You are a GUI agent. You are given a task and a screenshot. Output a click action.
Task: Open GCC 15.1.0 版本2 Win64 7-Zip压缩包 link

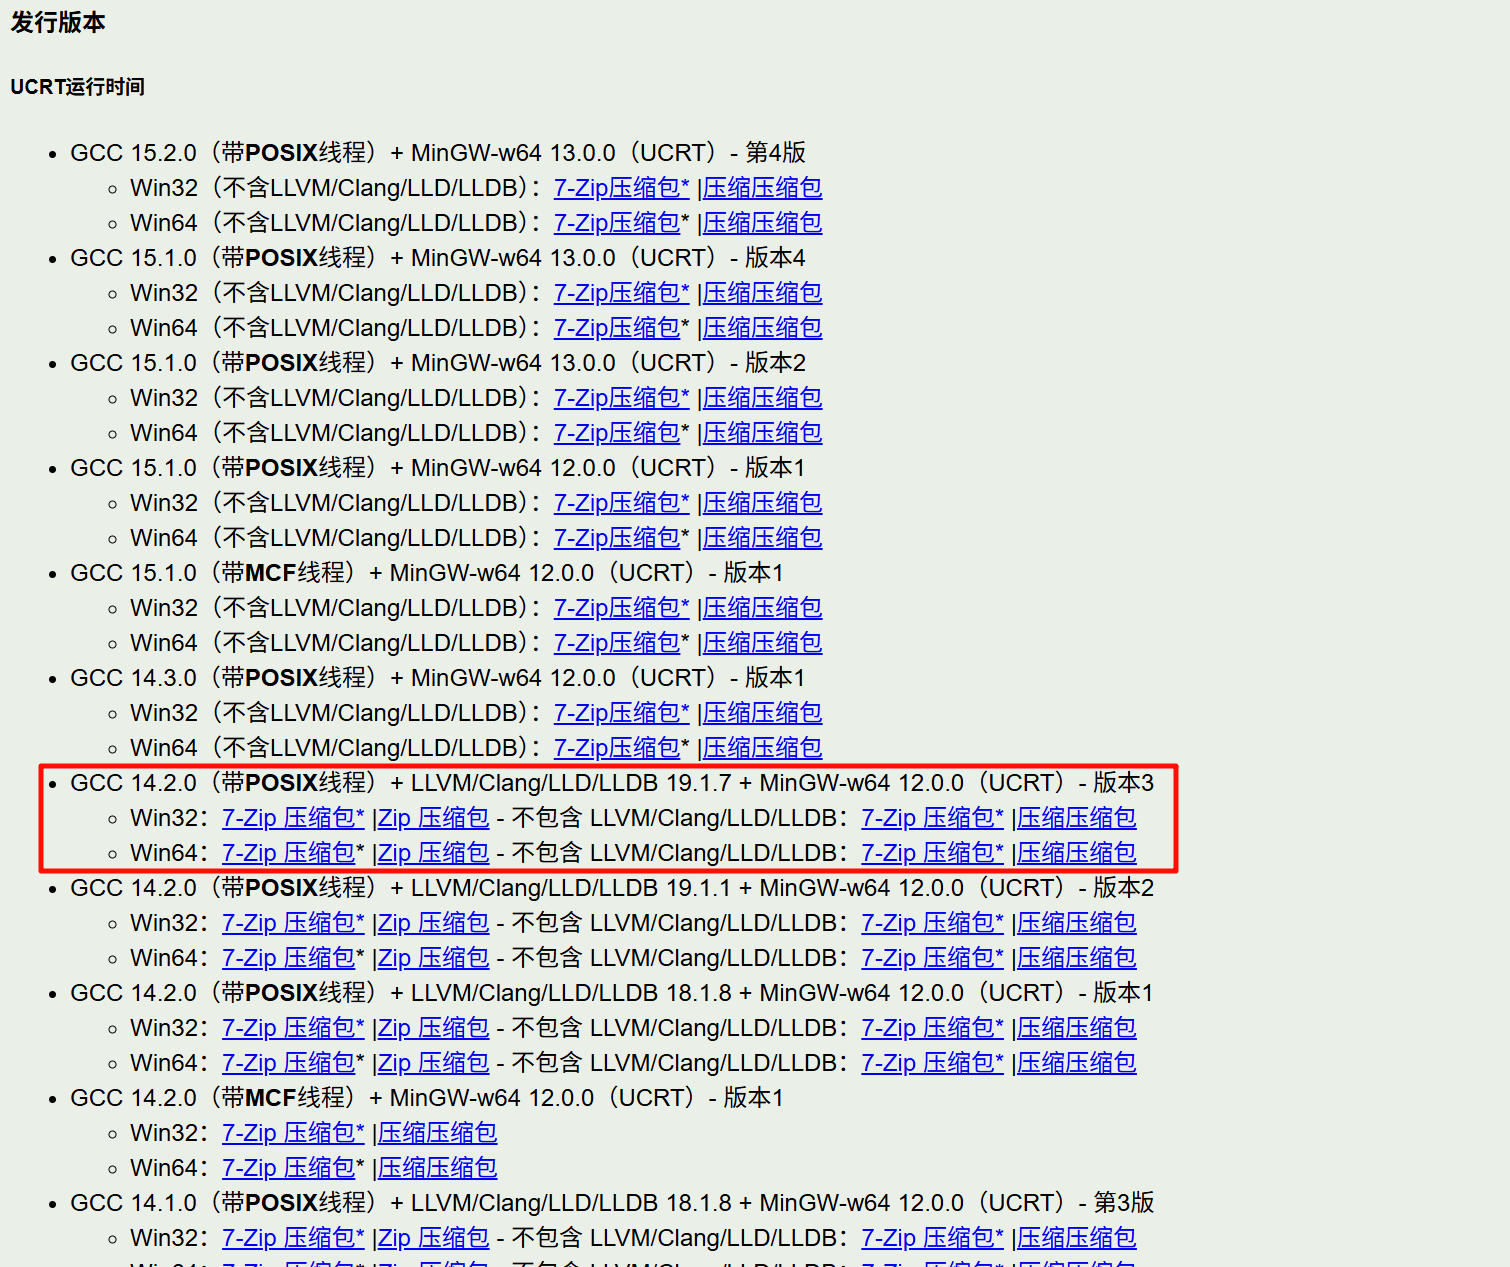(x=617, y=433)
